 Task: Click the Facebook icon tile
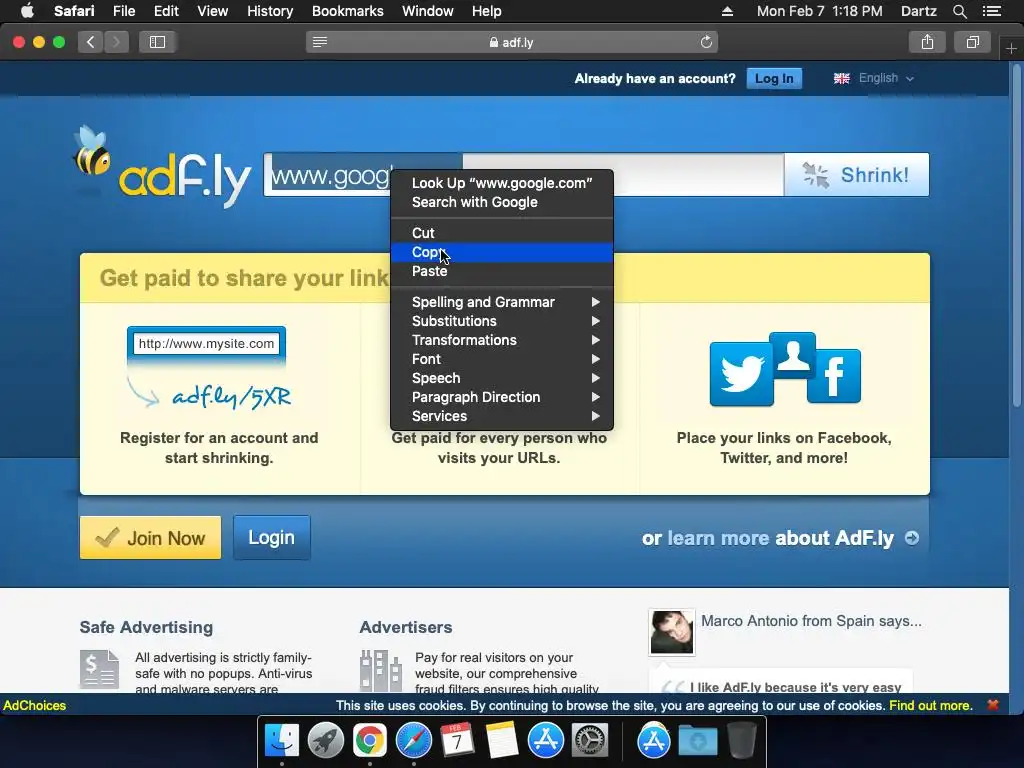834,376
